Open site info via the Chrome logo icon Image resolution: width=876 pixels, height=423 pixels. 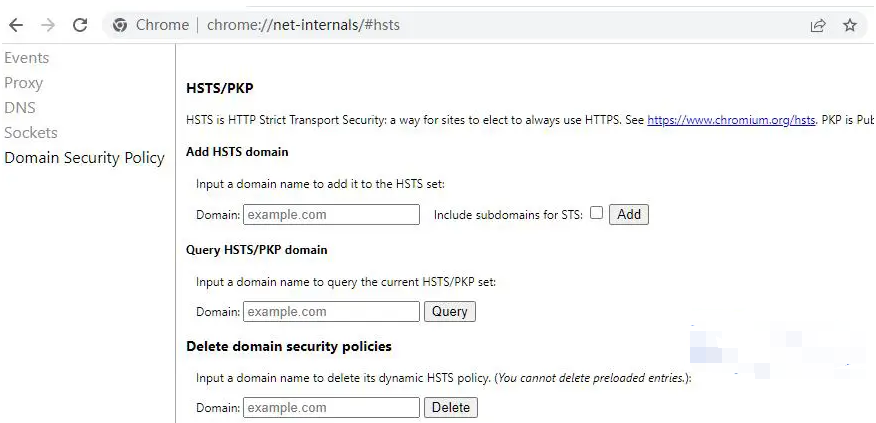click(x=120, y=25)
